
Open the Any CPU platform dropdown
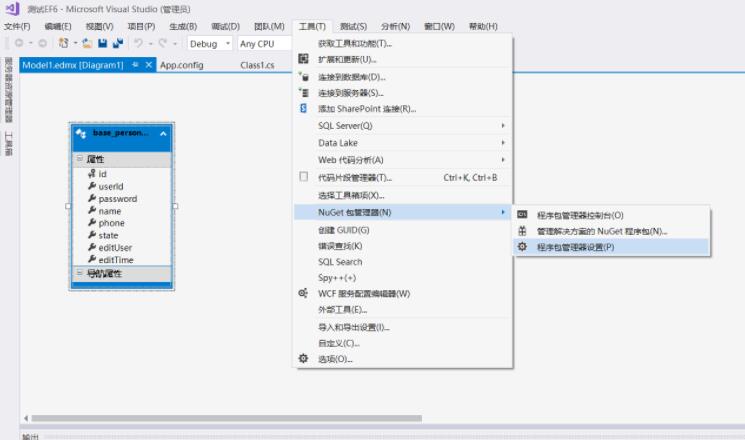click(x=262, y=43)
